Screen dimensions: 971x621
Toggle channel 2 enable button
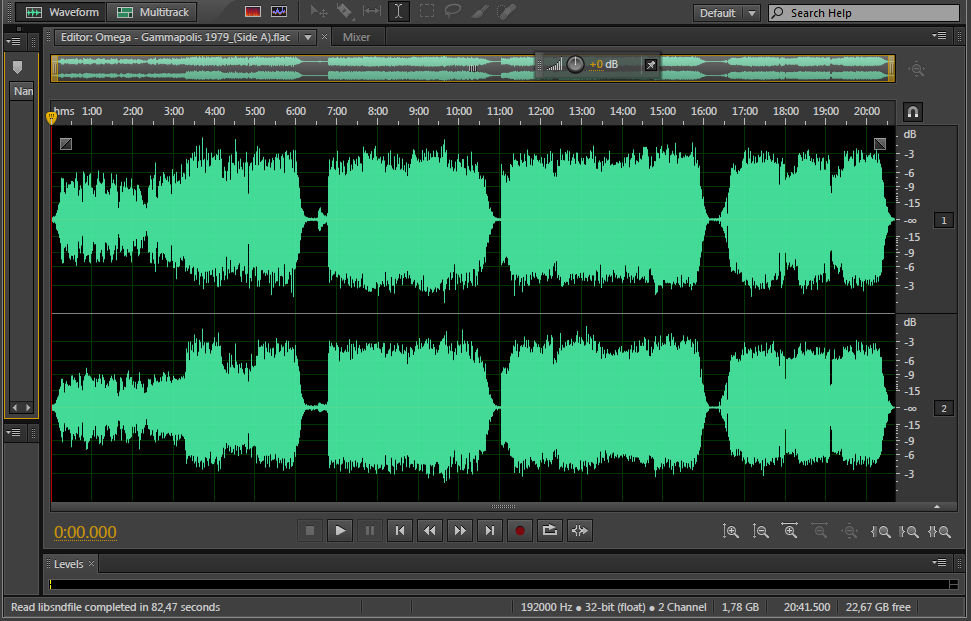(x=944, y=408)
